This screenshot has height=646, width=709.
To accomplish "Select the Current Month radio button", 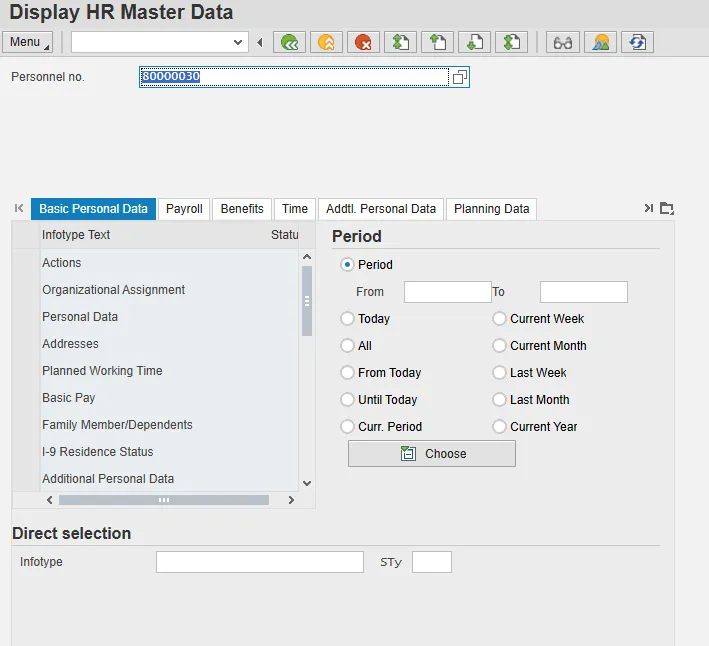I will pyautogui.click(x=500, y=346).
